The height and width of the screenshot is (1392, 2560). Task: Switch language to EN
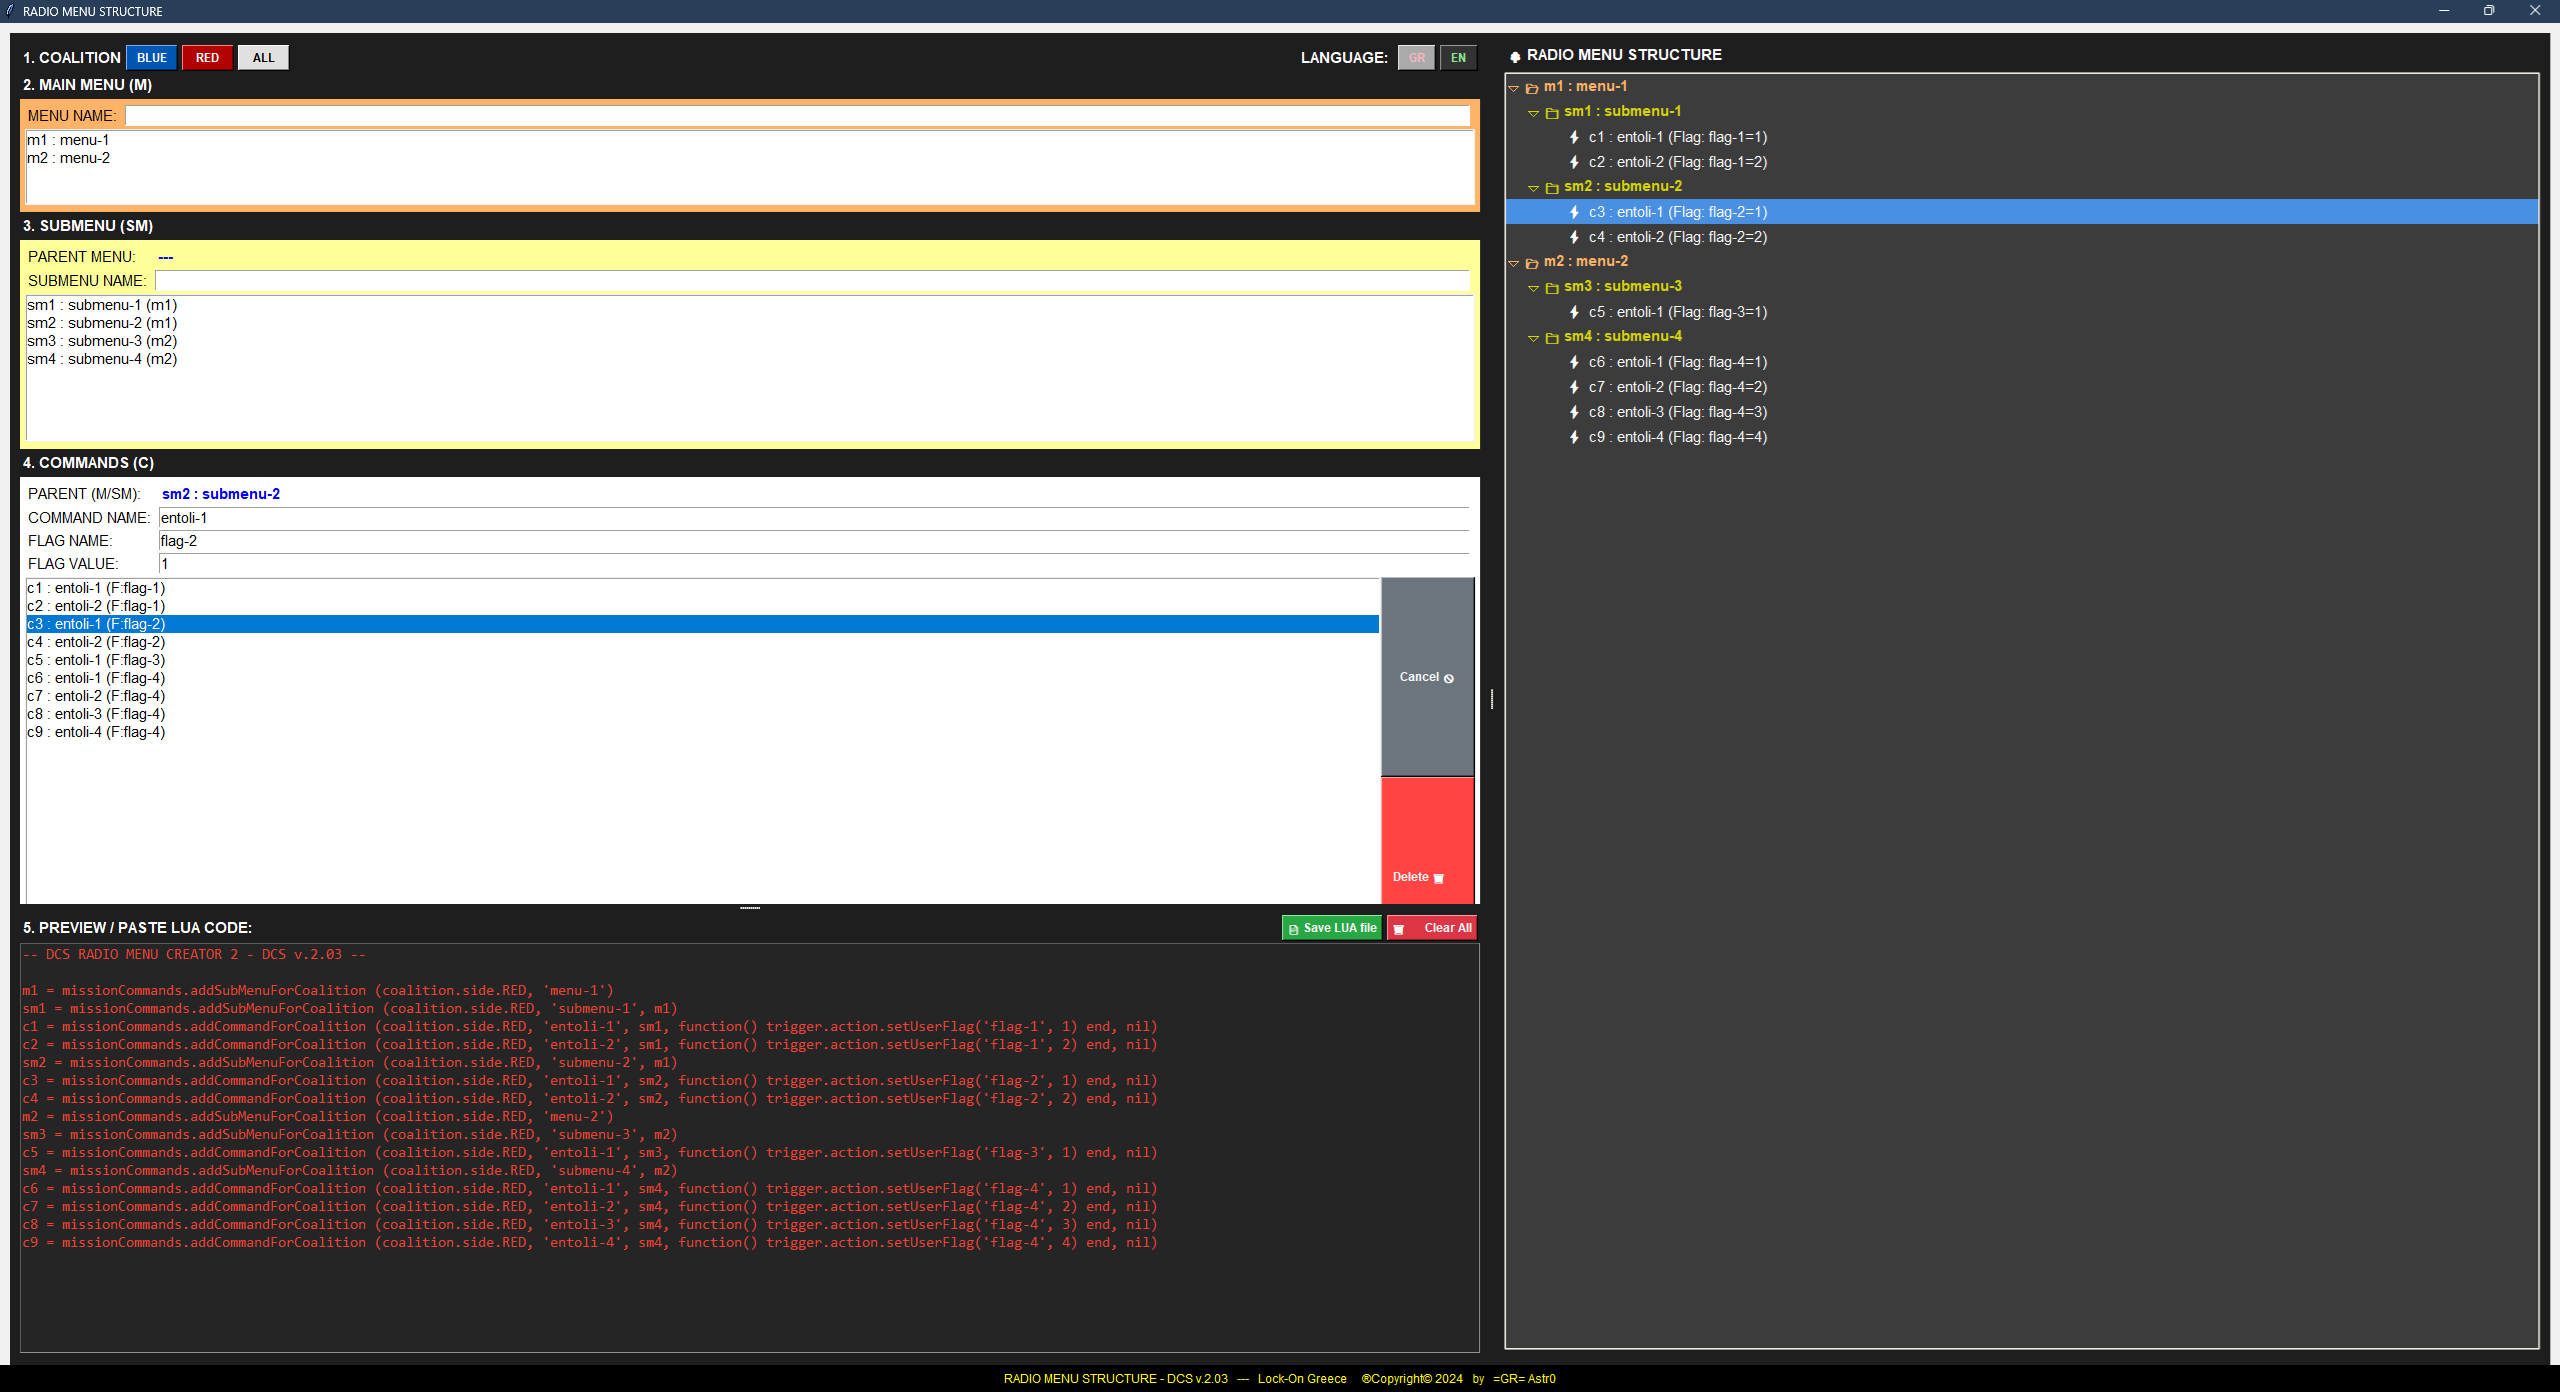[1458, 58]
